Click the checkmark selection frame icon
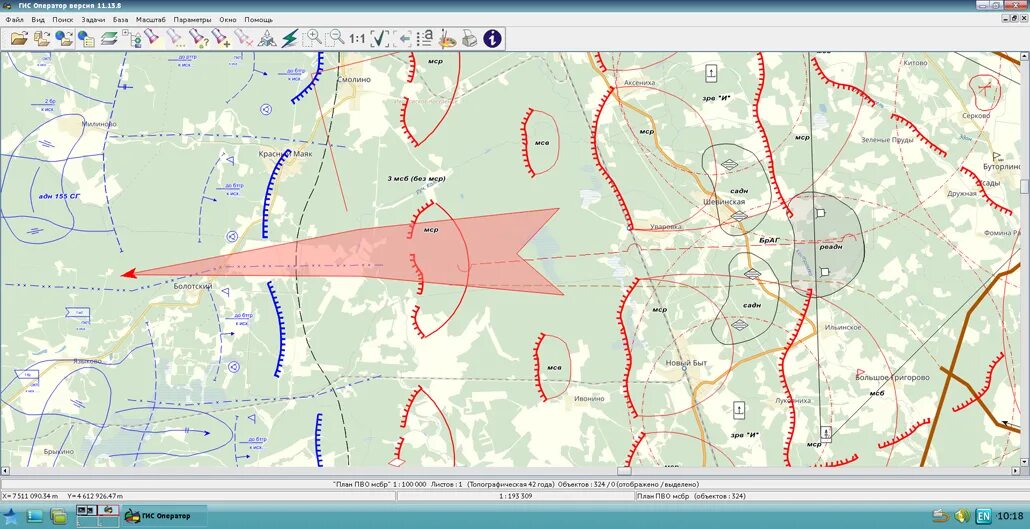Image resolution: width=1030 pixels, height=529 pixels. tap(380, 39)
